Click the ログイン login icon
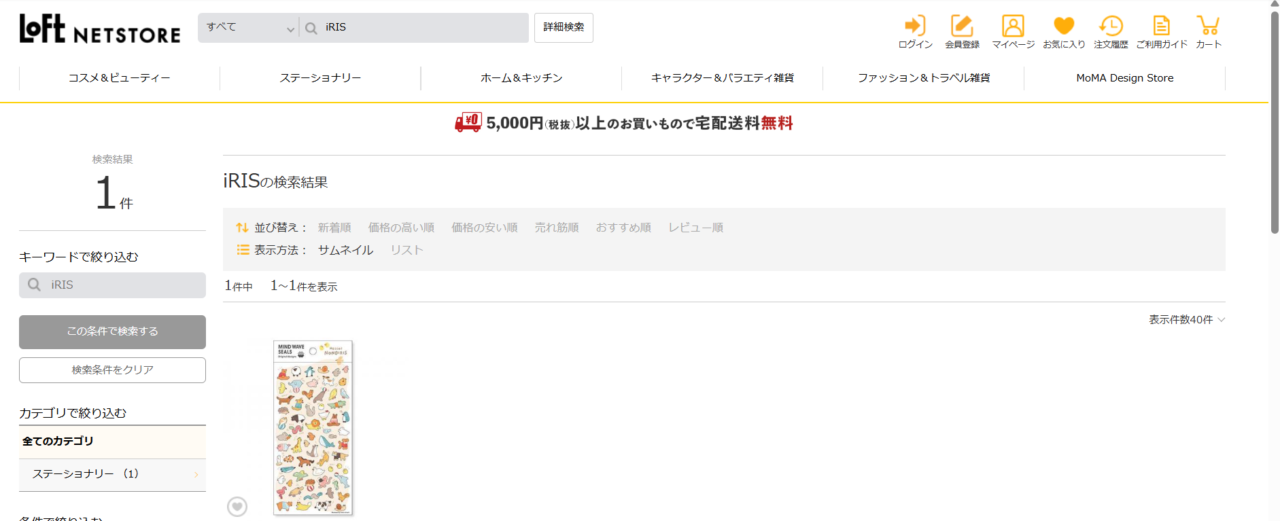The width and height of the screenshot is (1280, 521). point(915,32)
